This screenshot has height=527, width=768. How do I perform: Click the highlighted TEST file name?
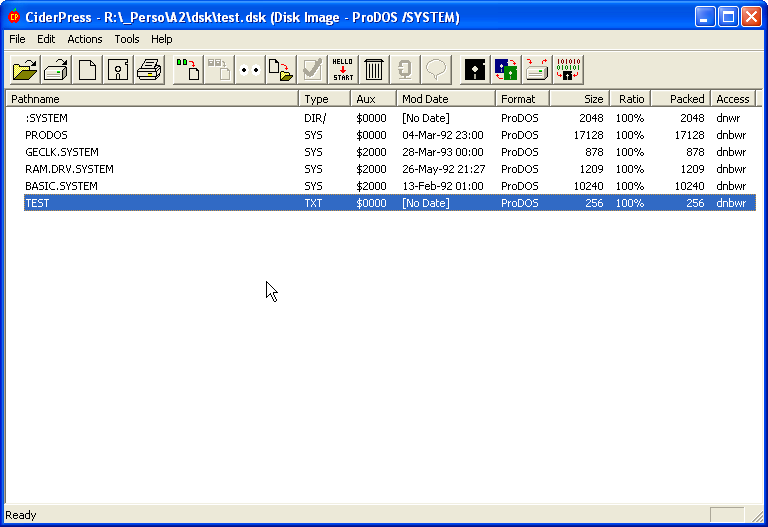tap(37, 203)
